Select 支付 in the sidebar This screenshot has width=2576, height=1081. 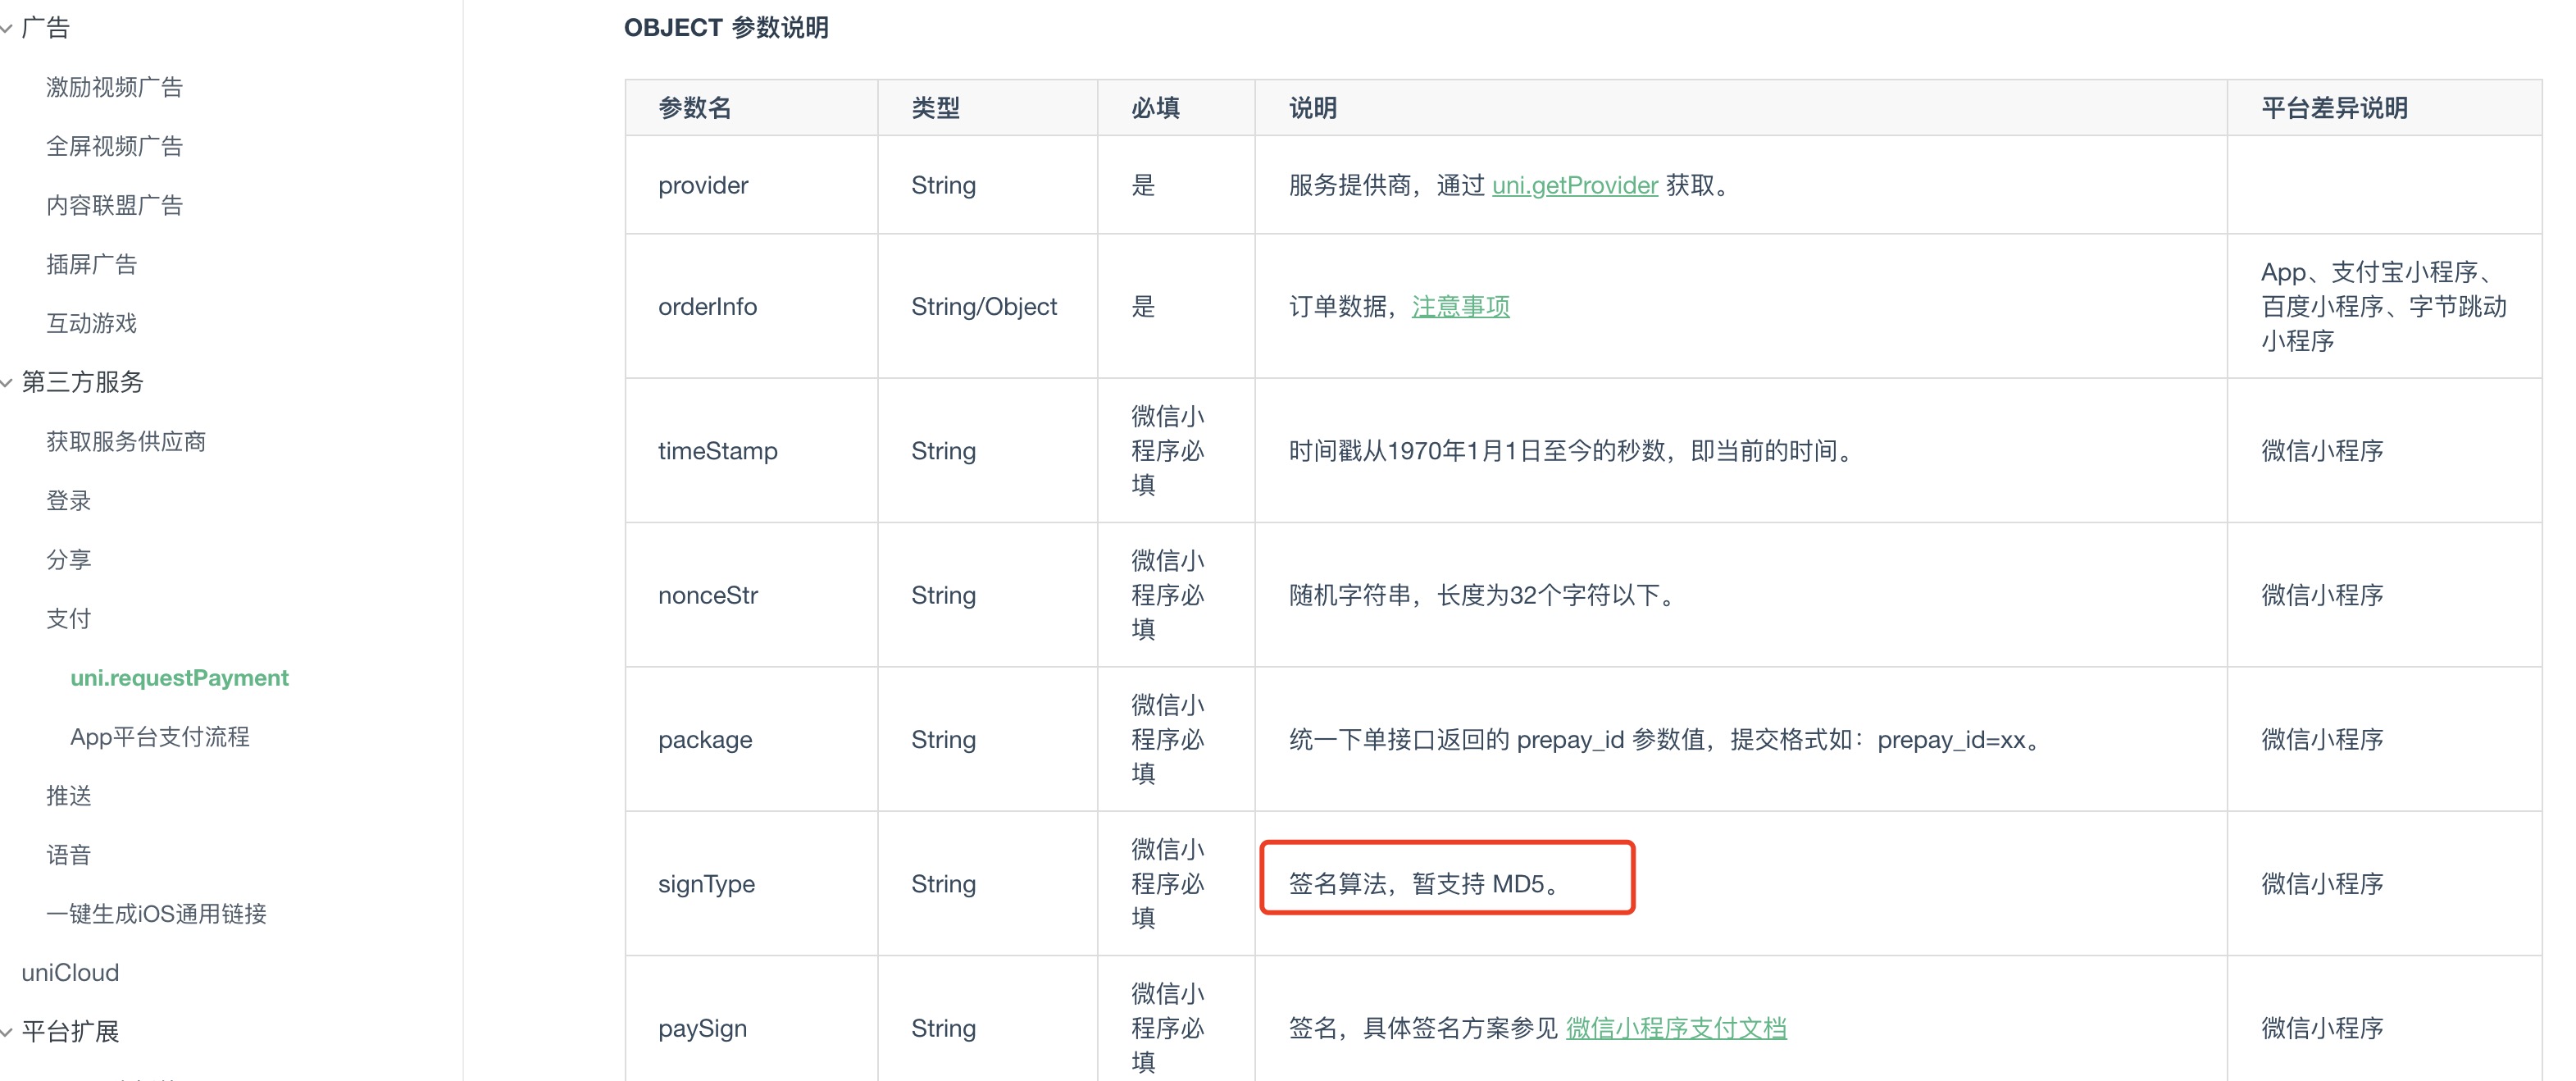click(68, 618)
